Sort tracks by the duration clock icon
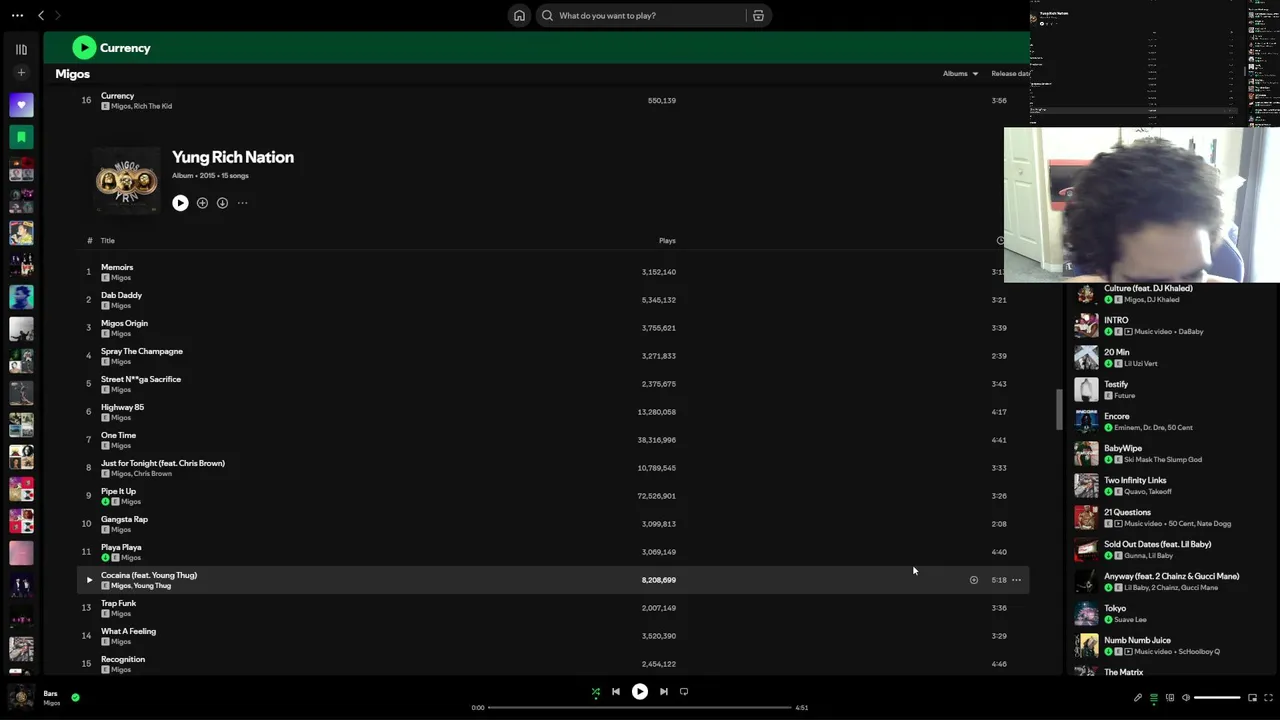1280x720 pixels. pyautogui.click(x=1000, y=240)
